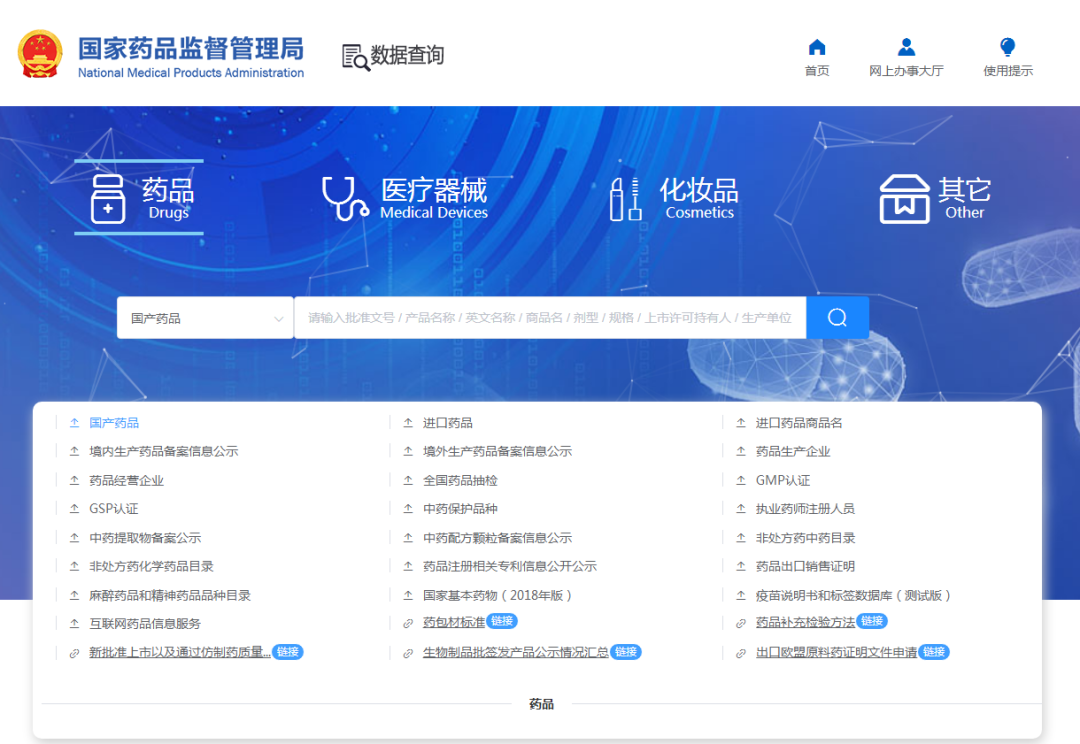Open 生物制品批签发产品公示情况汇总 link
The height and width of the screenshot is (744, 1080).
coord(516,652)
